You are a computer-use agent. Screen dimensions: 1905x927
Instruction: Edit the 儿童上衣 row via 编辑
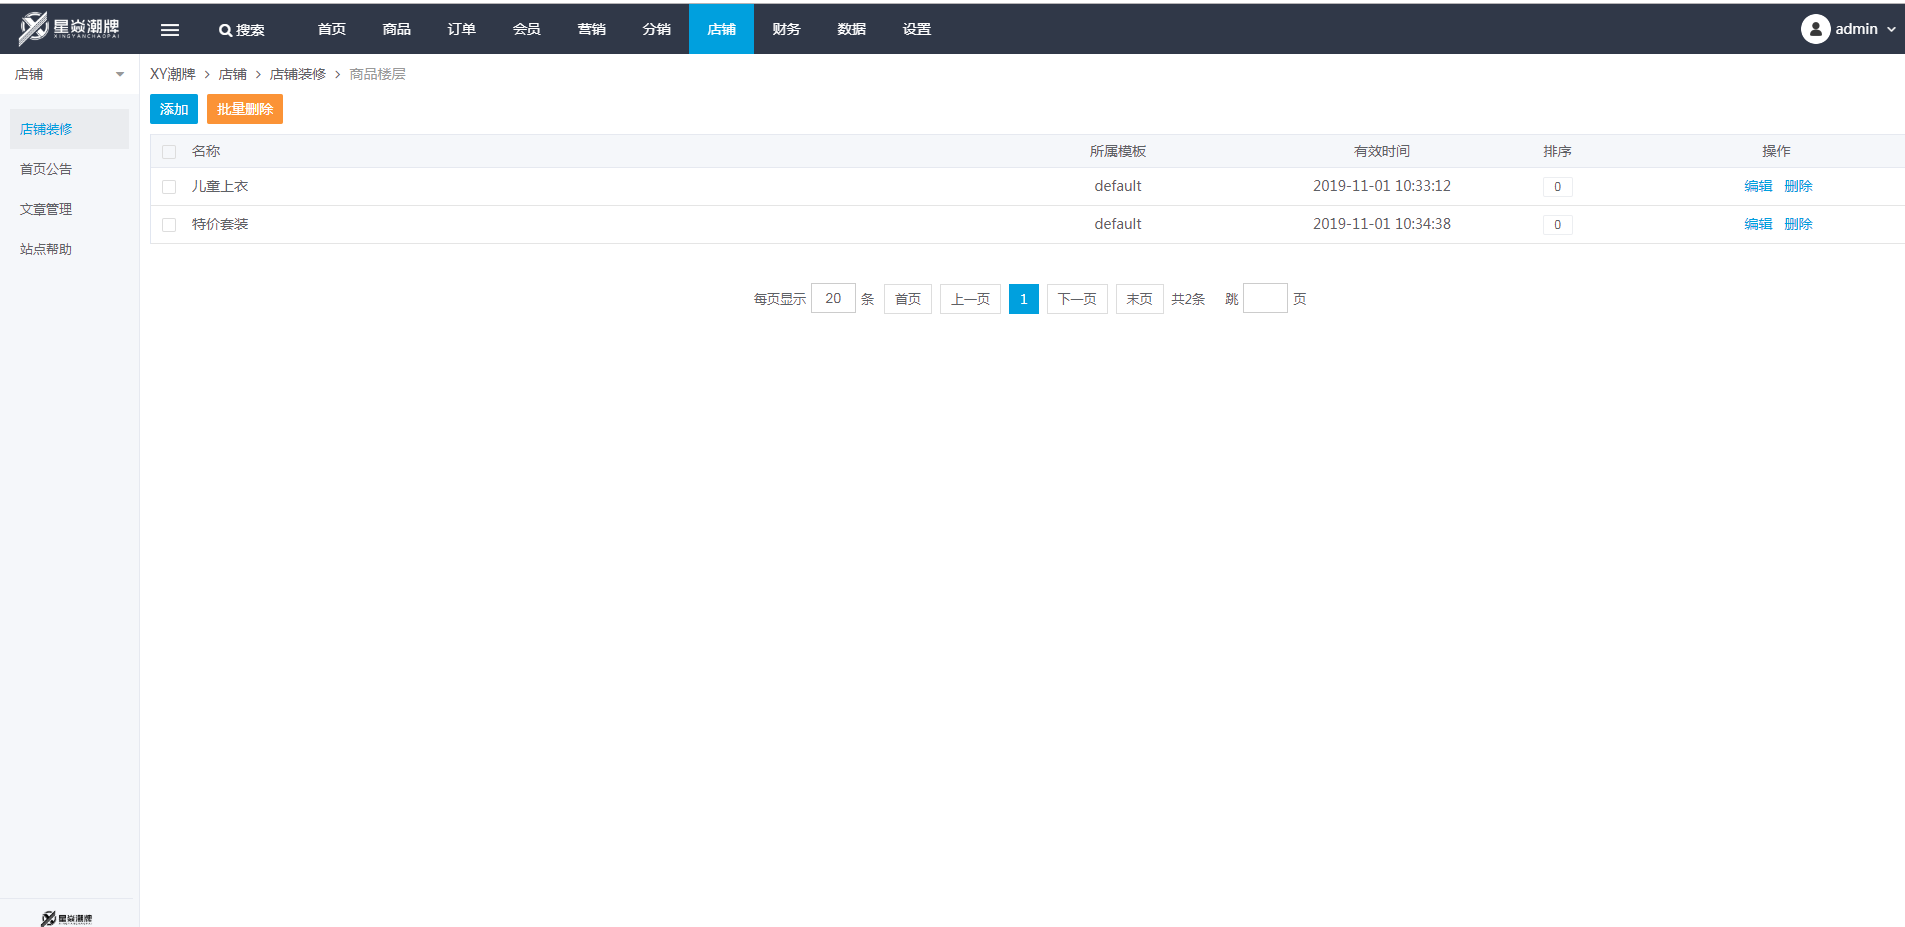click(x=1758, y=186)
